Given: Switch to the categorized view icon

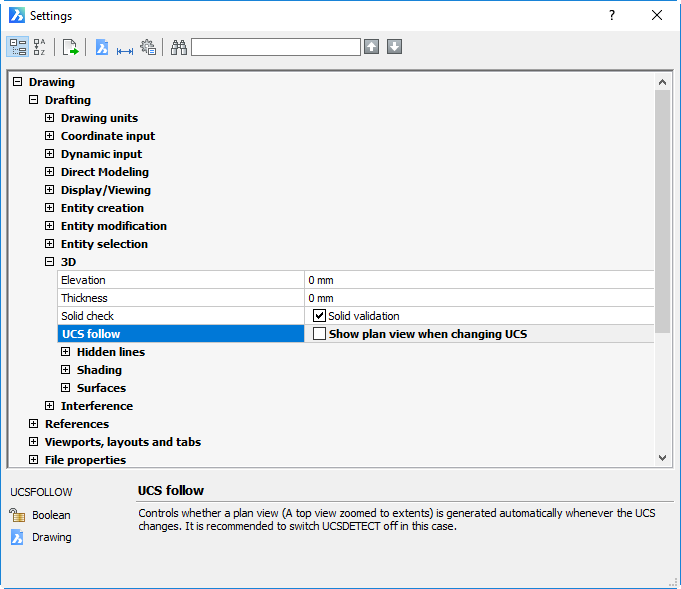Looking at the screenshot, I should [x=18, y=47].
